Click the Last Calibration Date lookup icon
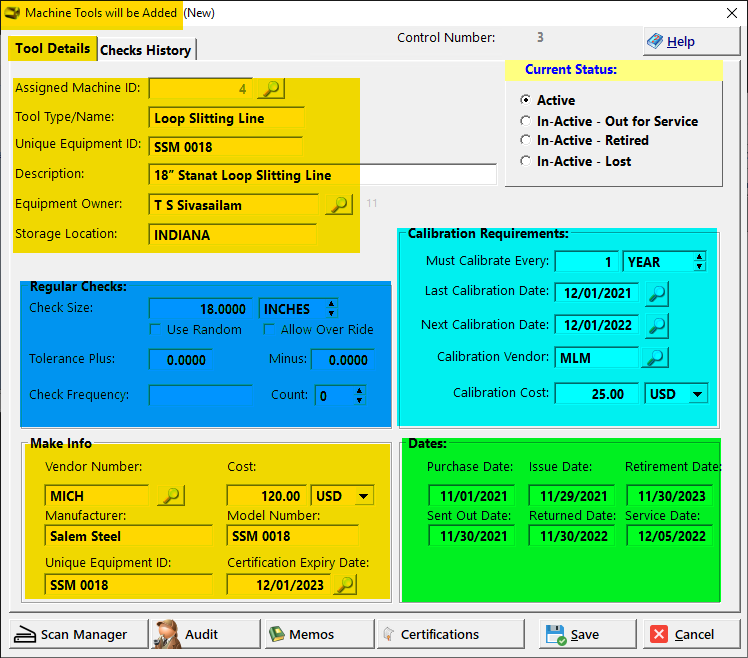 [657, 293]
